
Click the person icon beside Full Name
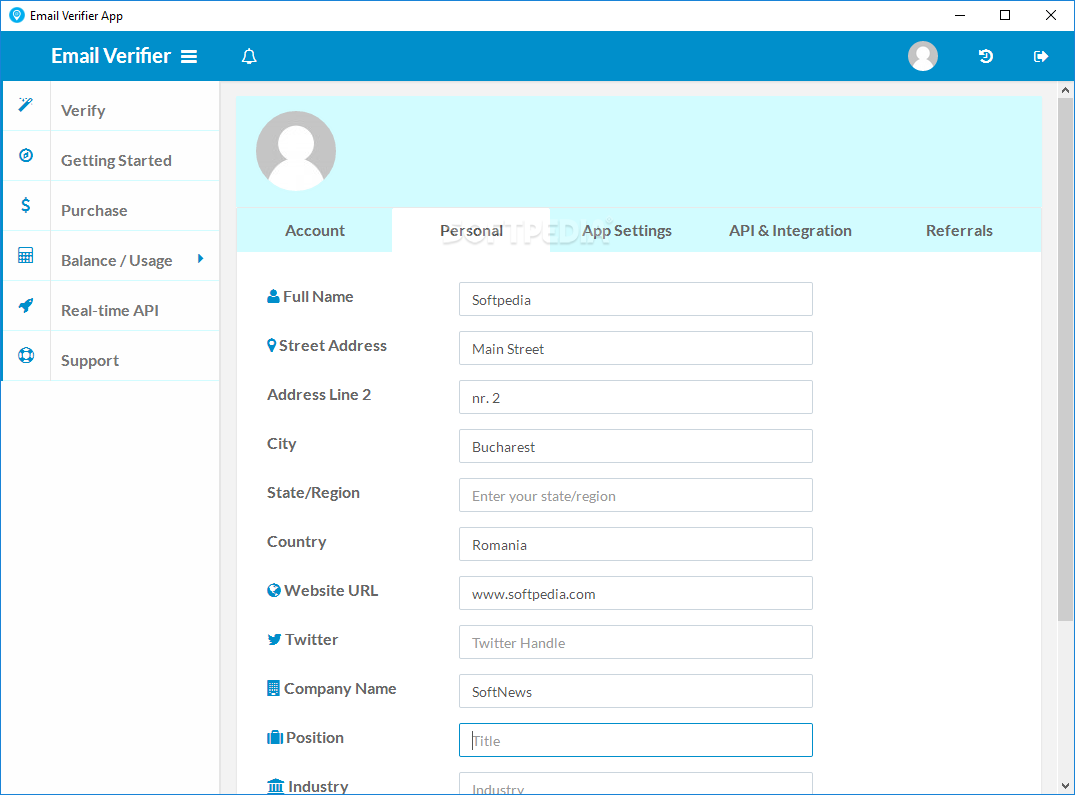(x=273, y=296)
